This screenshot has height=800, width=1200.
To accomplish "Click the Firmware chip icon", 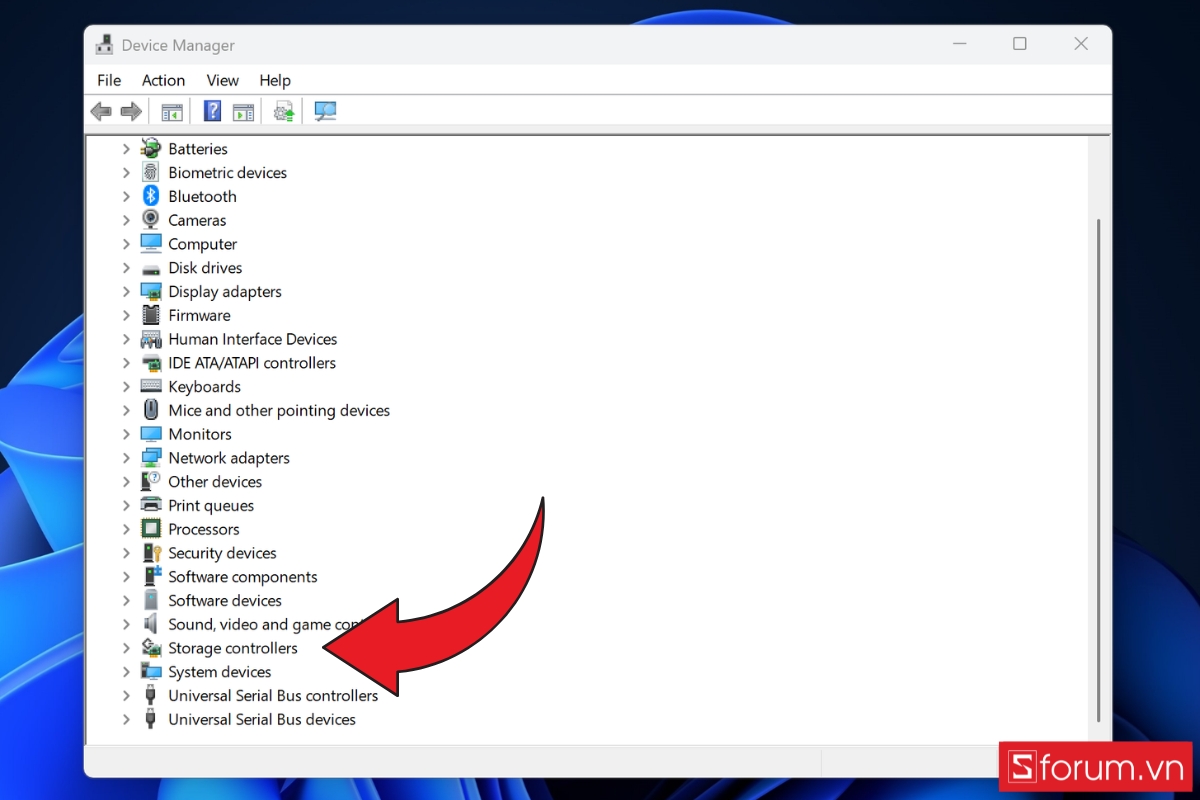I will 151,315.
